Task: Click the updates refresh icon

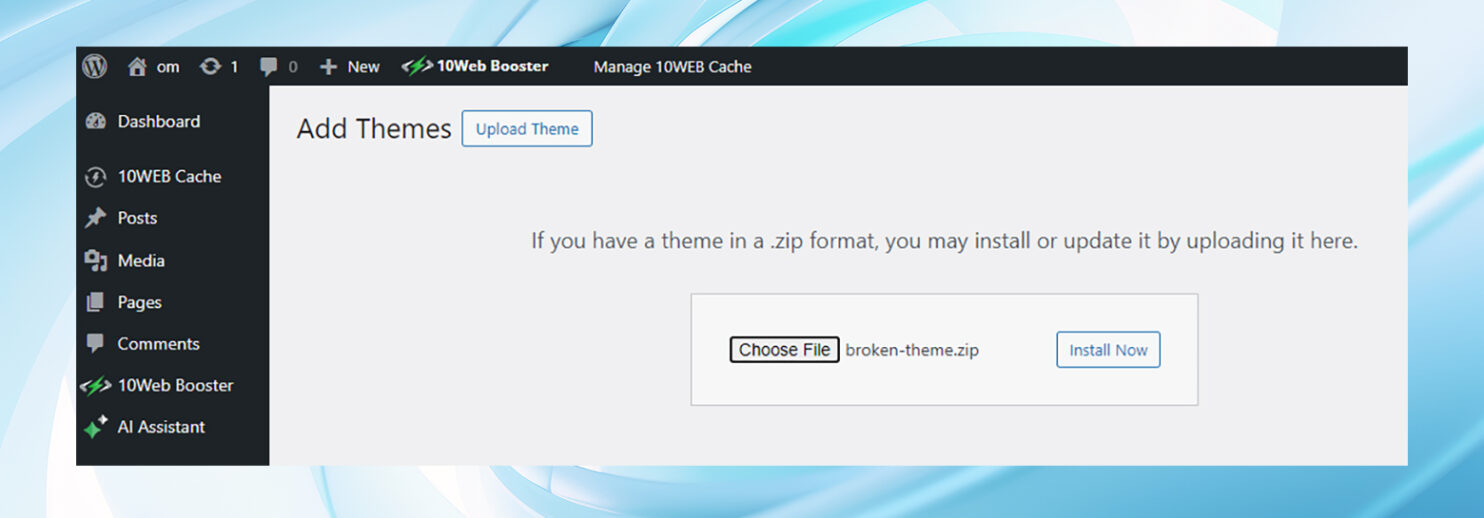Action: point(210,67)
